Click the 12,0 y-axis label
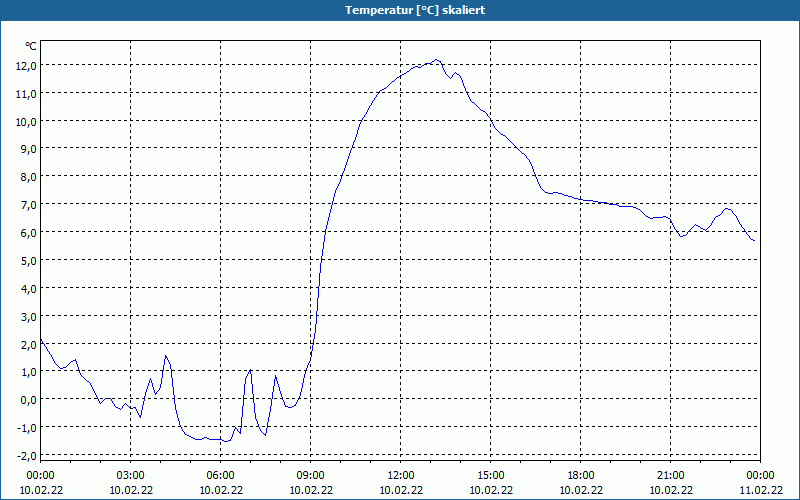 coord(27,65)
